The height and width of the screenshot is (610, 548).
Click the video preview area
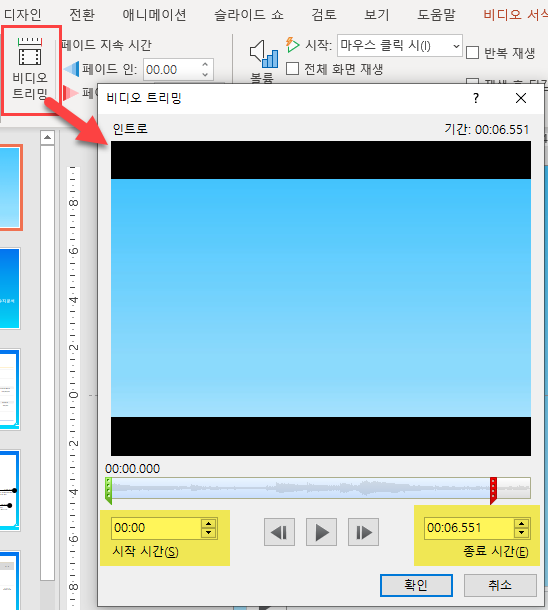click(321, 298)
